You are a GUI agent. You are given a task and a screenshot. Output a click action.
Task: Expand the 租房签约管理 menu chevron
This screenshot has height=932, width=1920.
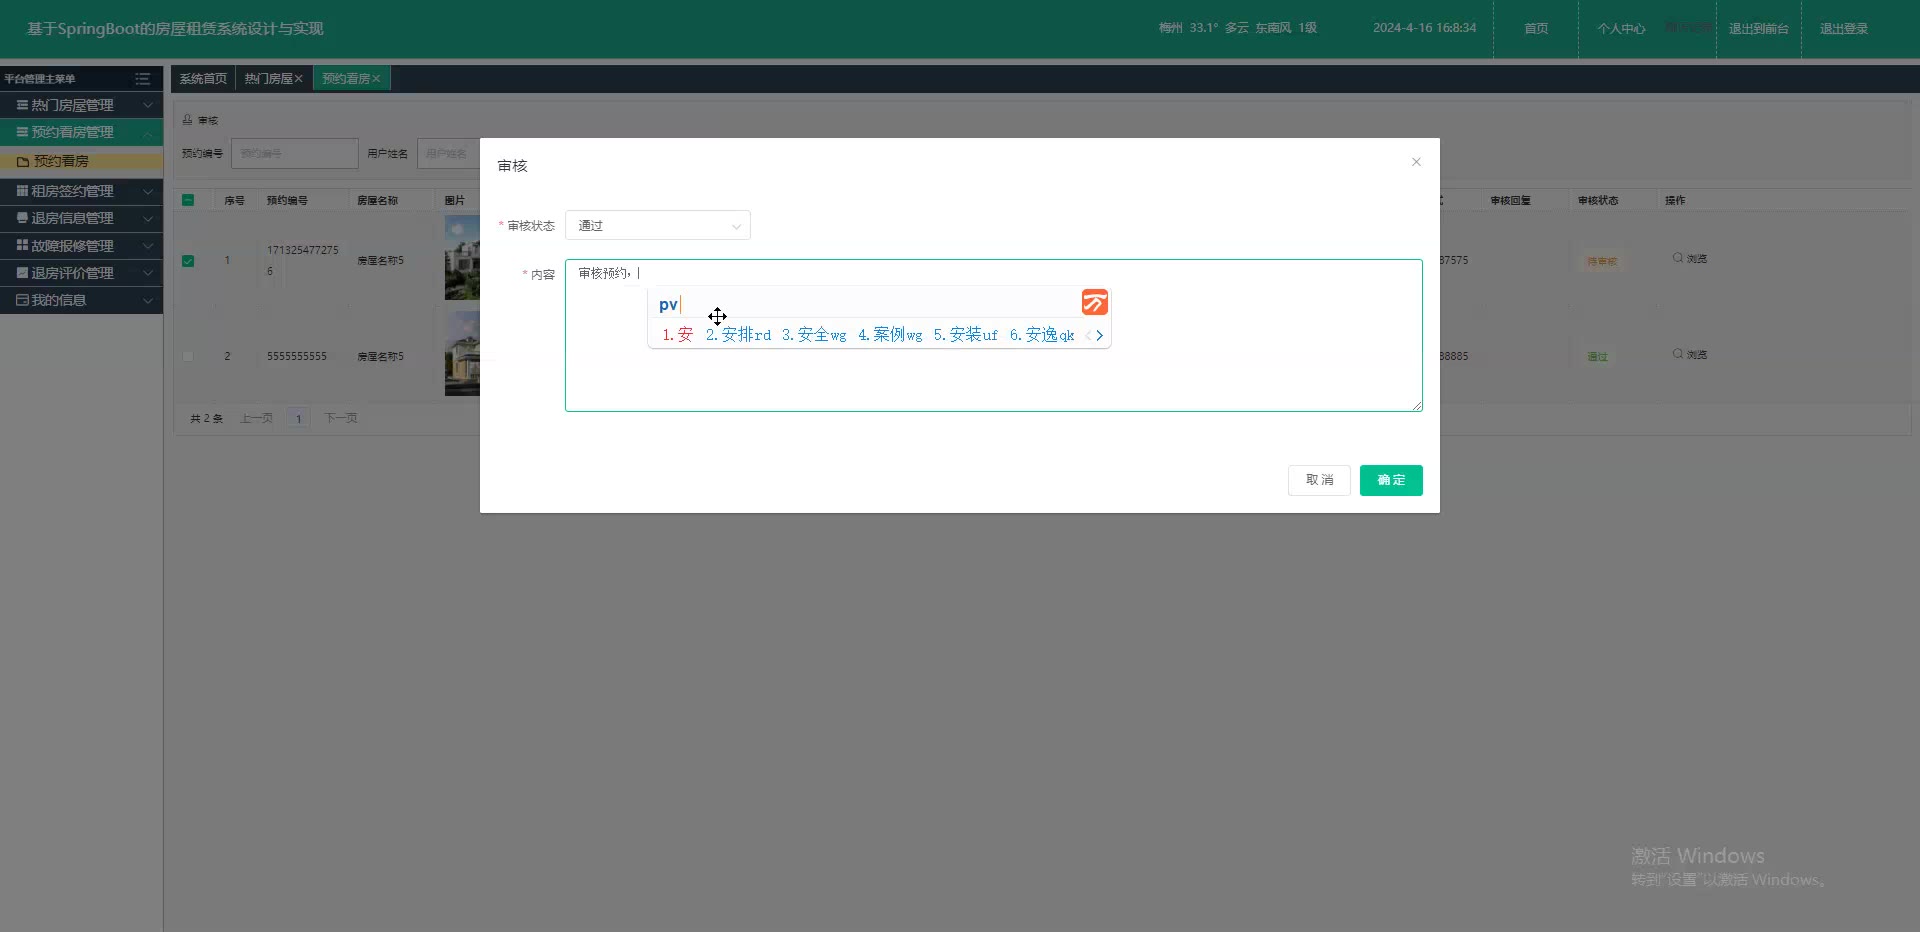tap(148, 191)
